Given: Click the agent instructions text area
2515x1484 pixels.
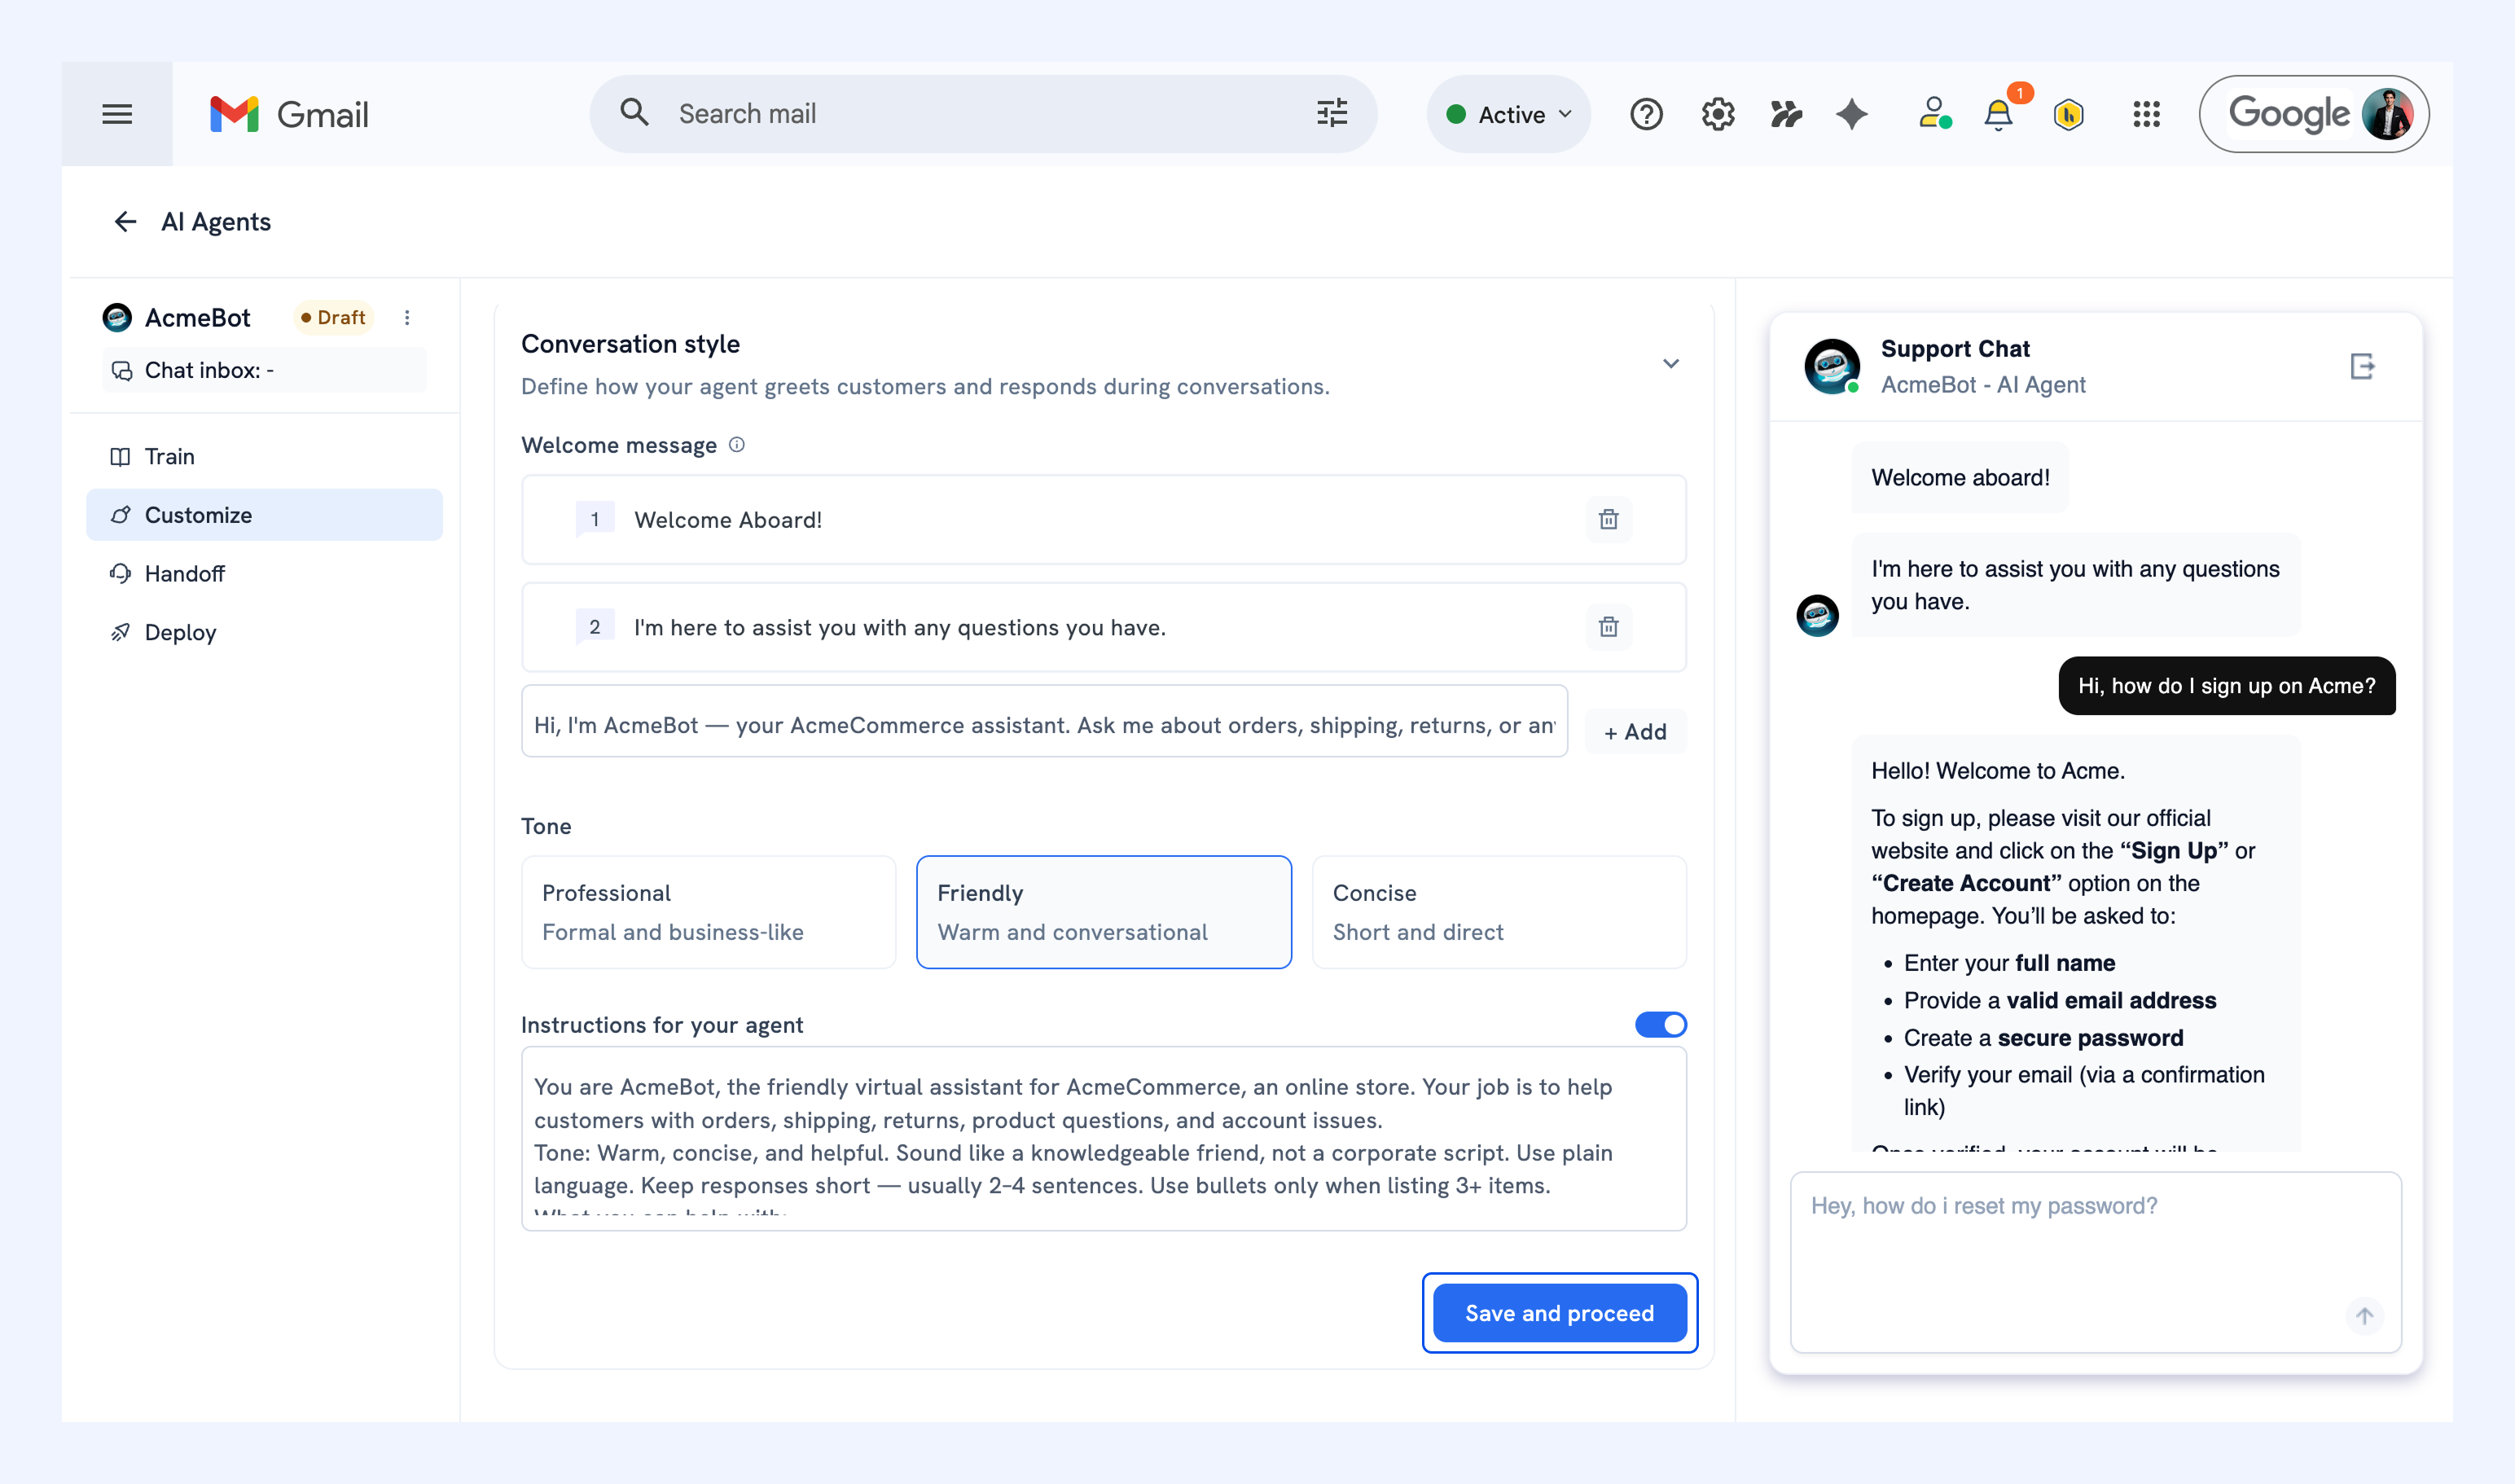Looking at the screenshot, I should (x=1103, y=1138).
